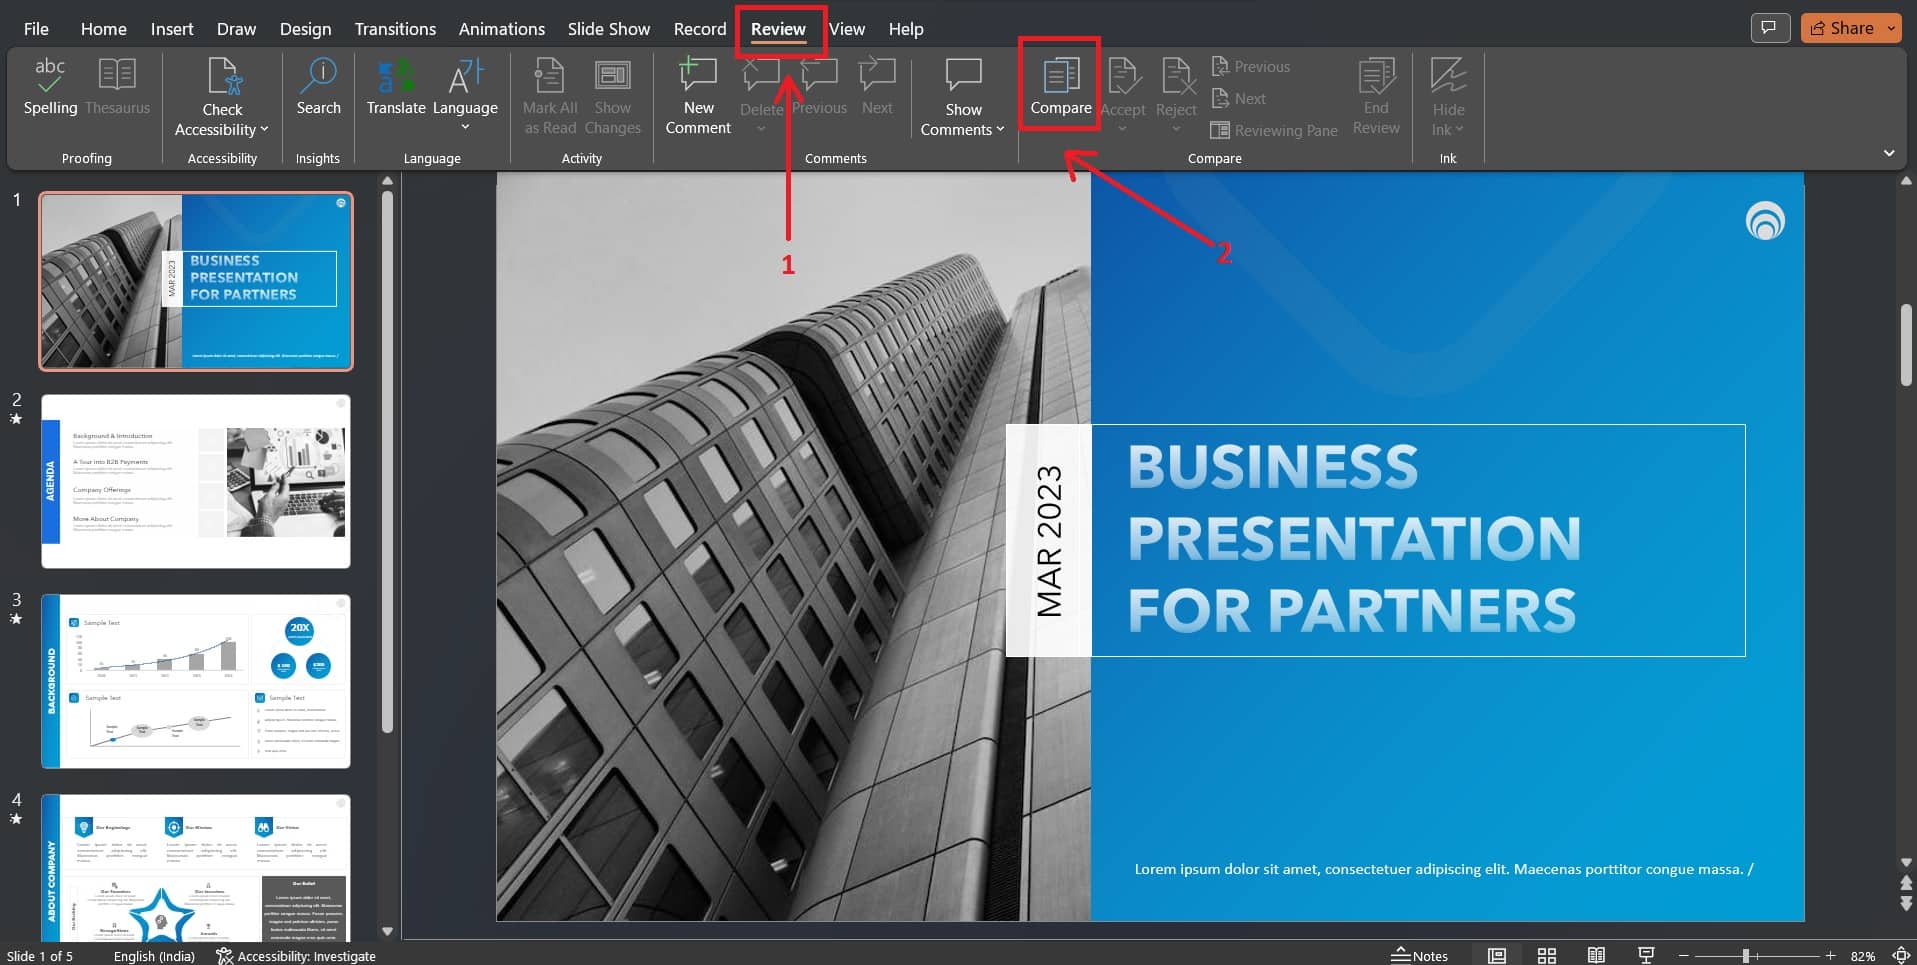Switch to the Animations tab
Viewport: 1917px width, 965px height.
tap(501, 28)
